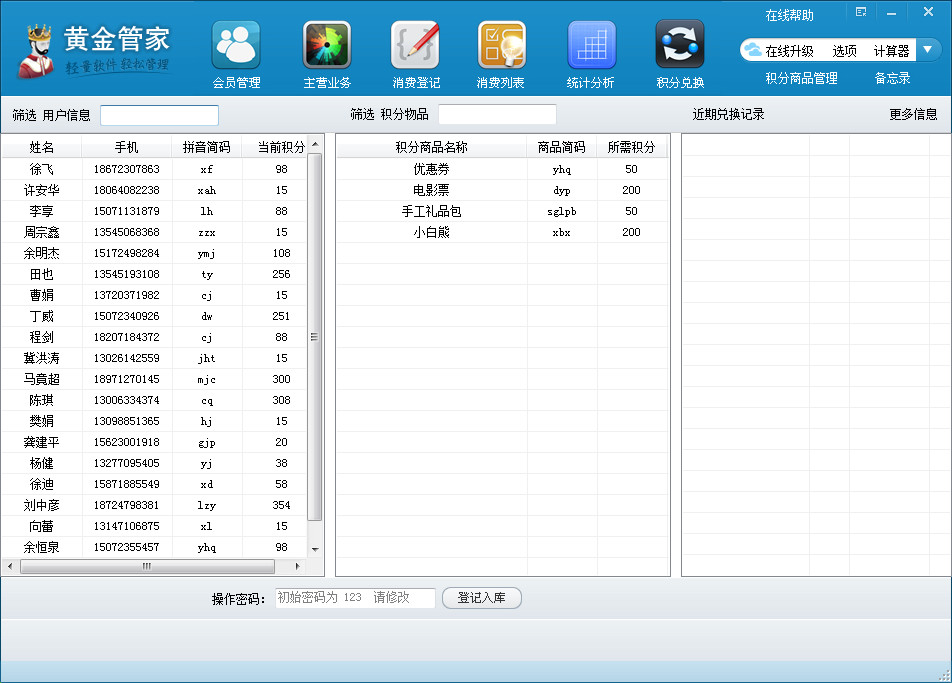Select member row 杨健

pyautogui.click(x=154, y=463)
